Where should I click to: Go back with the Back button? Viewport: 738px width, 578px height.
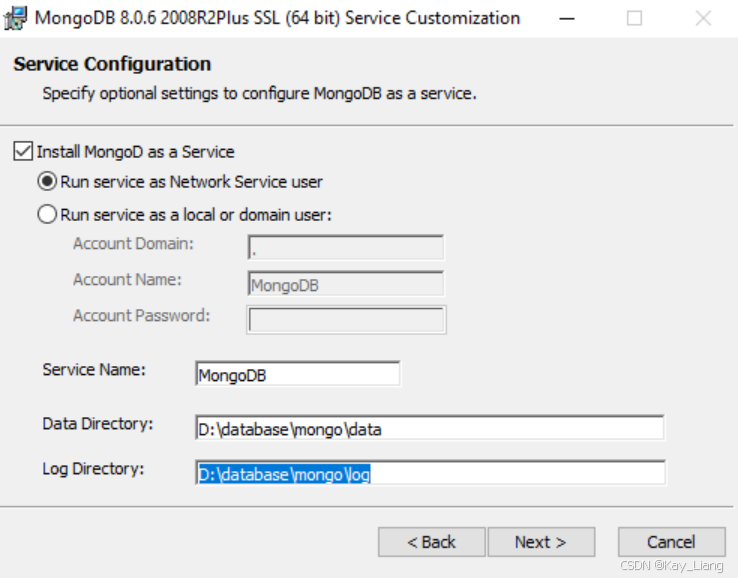[x=432, y=542]
